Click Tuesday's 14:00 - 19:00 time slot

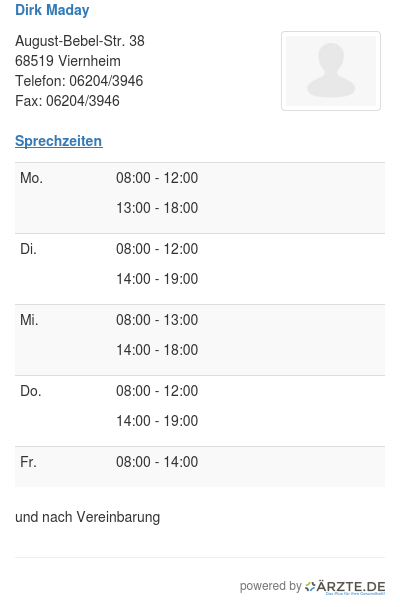(x=157, y=279)
